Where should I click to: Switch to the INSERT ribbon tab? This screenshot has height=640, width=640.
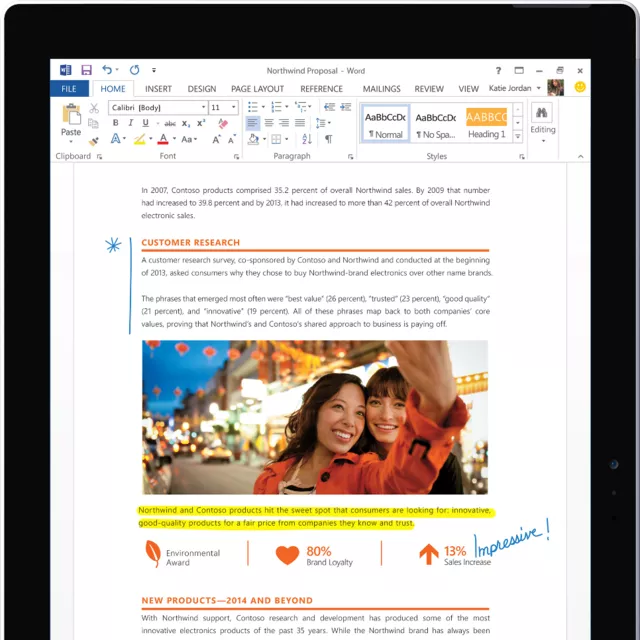coord(158,89)
